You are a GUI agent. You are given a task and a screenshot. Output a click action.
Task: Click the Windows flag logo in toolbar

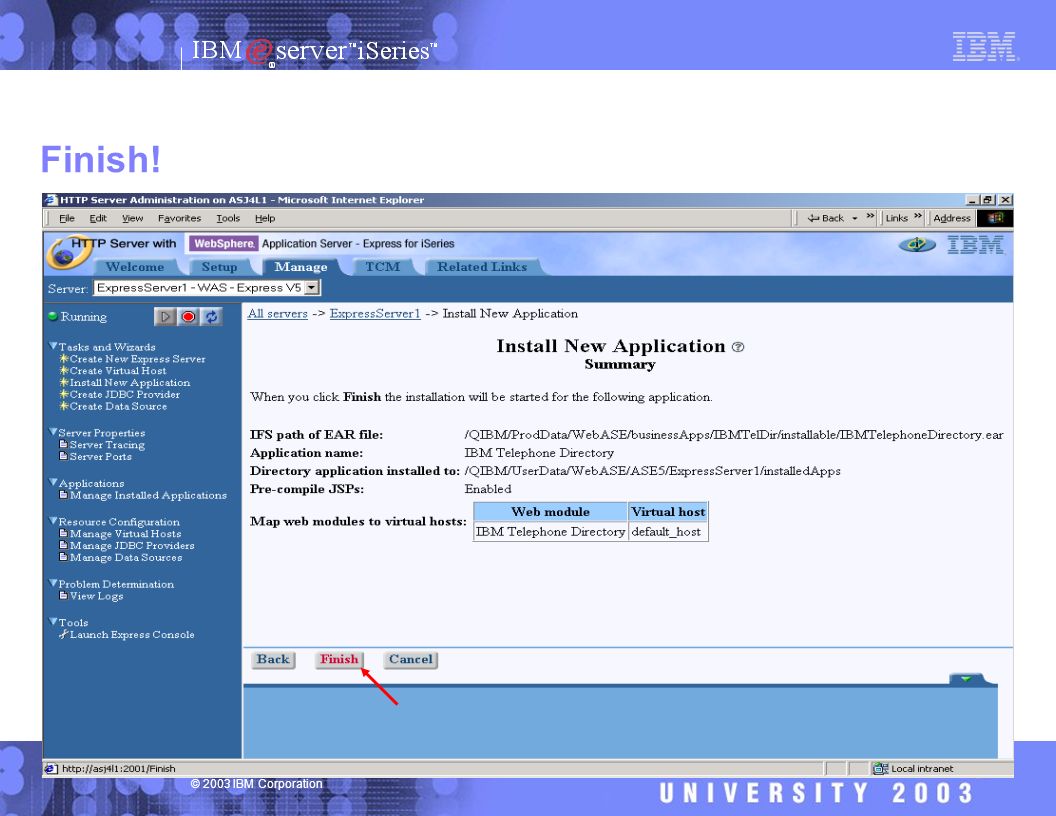[995, 218]
